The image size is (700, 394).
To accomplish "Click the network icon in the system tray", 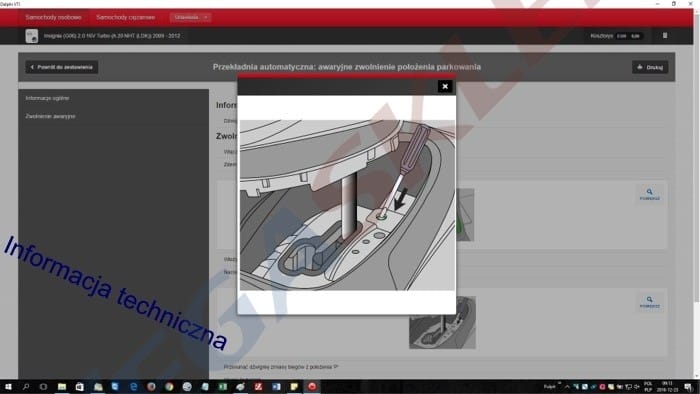I will (628, 387).
